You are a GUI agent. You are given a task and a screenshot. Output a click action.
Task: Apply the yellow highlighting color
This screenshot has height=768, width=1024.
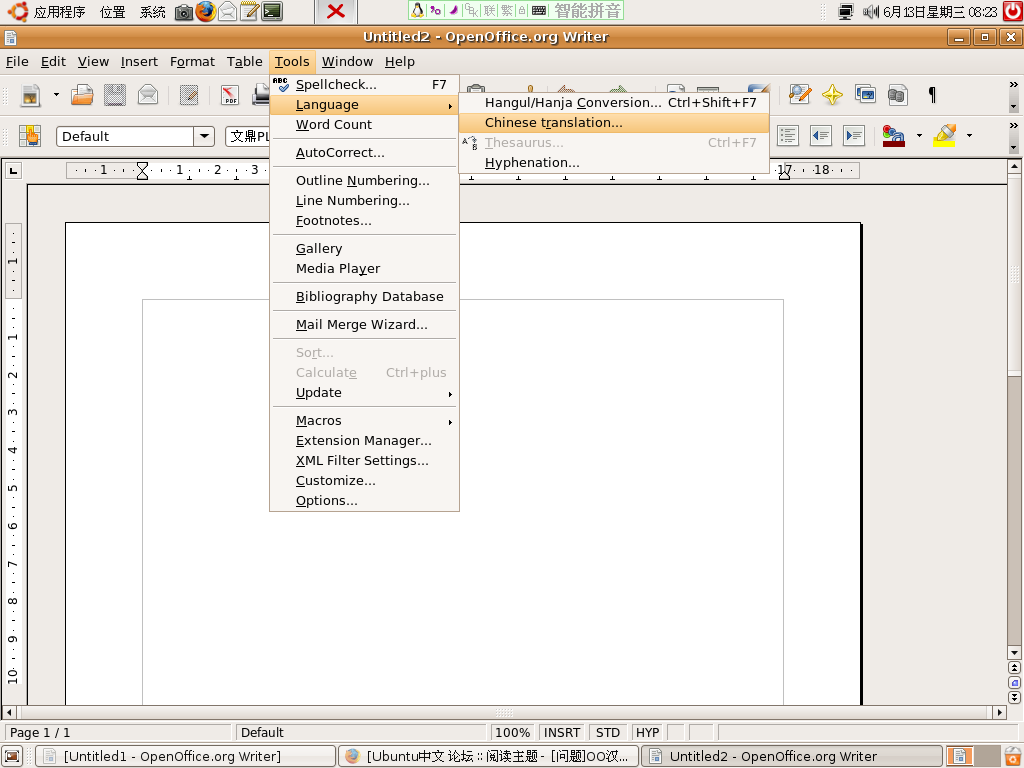pos(944,136)
